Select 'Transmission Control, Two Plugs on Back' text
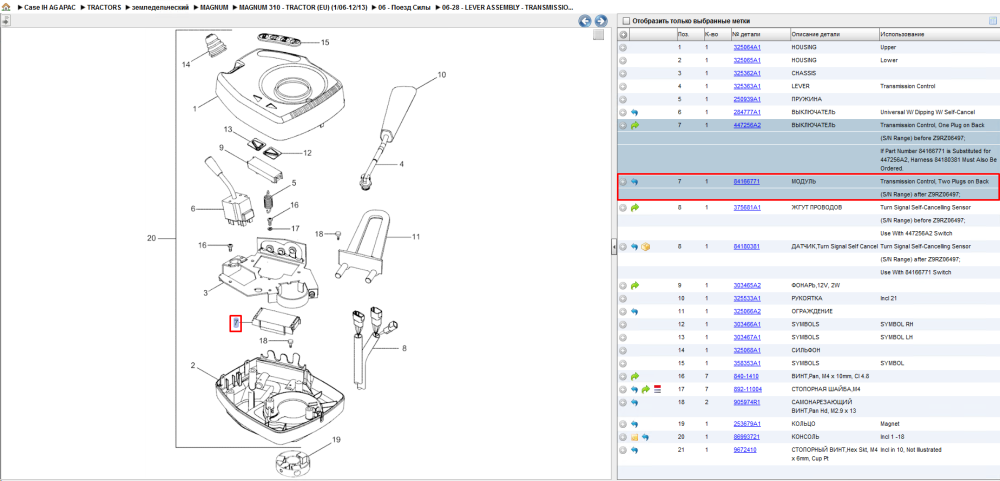This screenshot has width=1000, height=481. point(935,182)
